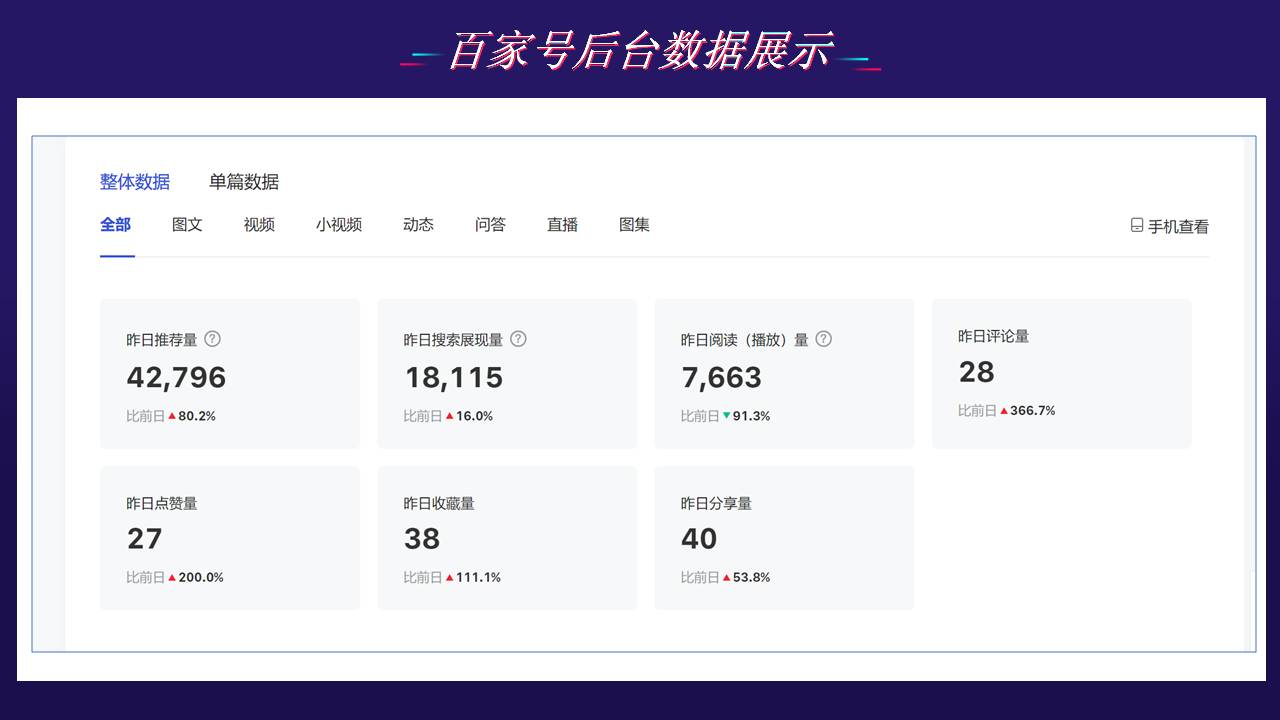Select the 全部 content filter tab
Image resolution: width=1280 pixels, height=720 pixels.
coord(116,225)
